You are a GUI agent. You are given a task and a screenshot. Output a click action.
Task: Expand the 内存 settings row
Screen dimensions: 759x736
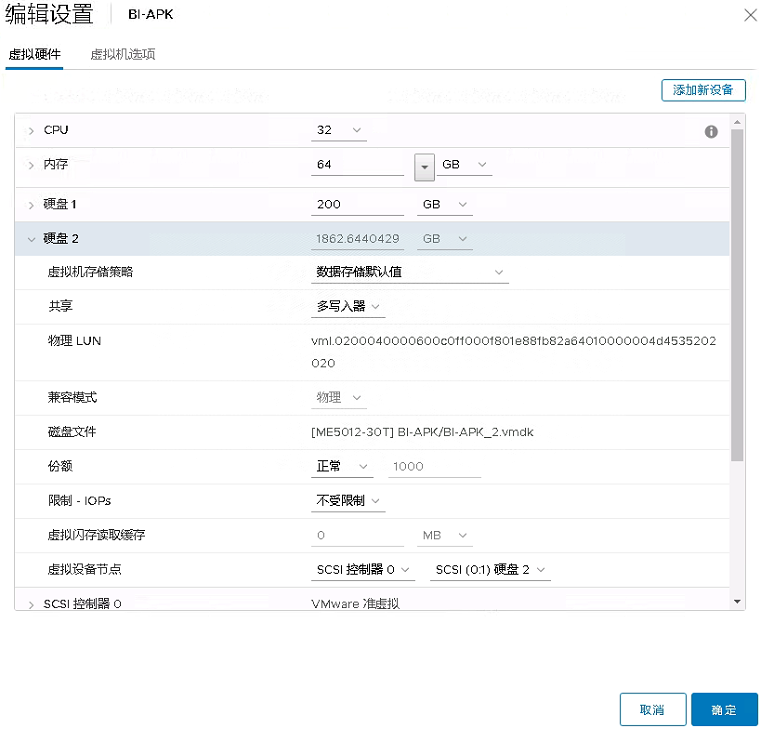pyautogui.click(x=32, y=165)
